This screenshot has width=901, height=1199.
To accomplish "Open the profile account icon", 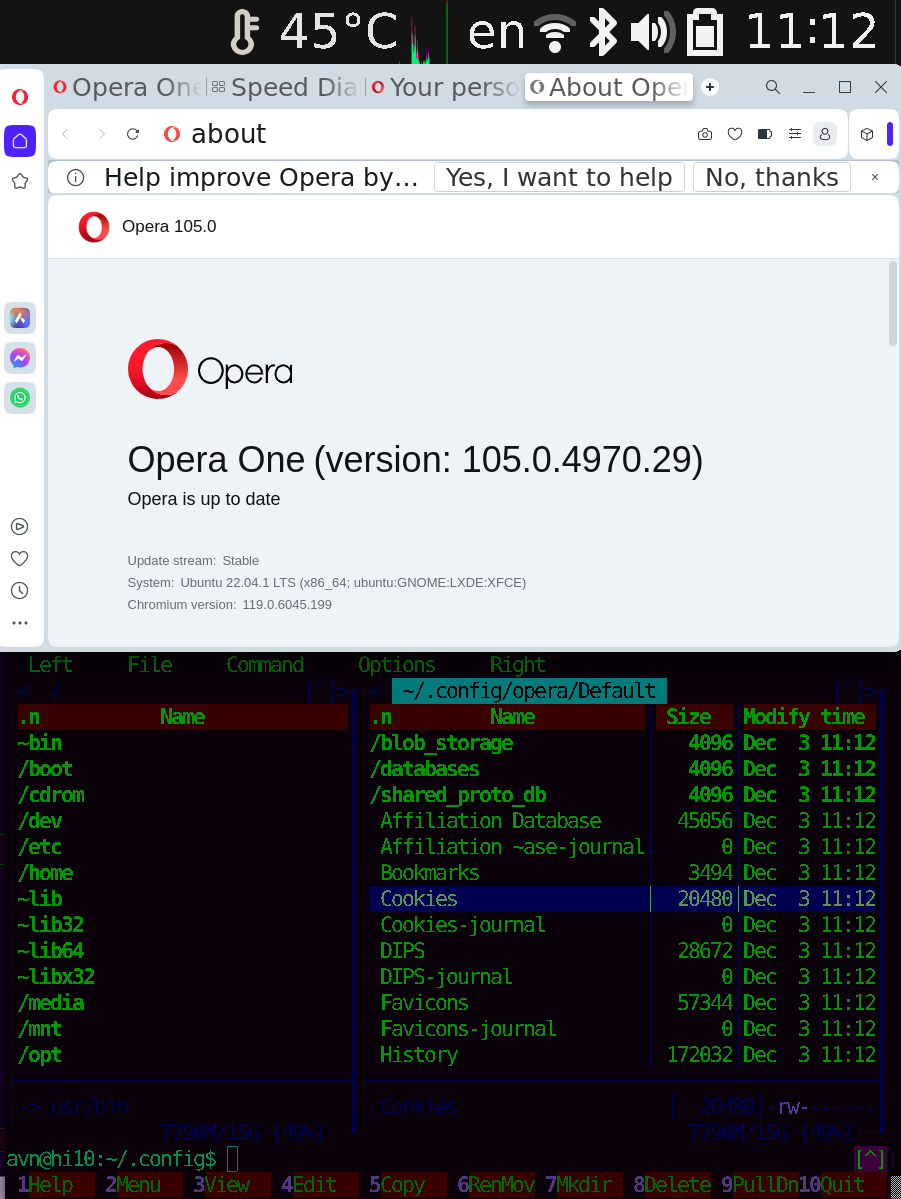I will click(825, 135).
